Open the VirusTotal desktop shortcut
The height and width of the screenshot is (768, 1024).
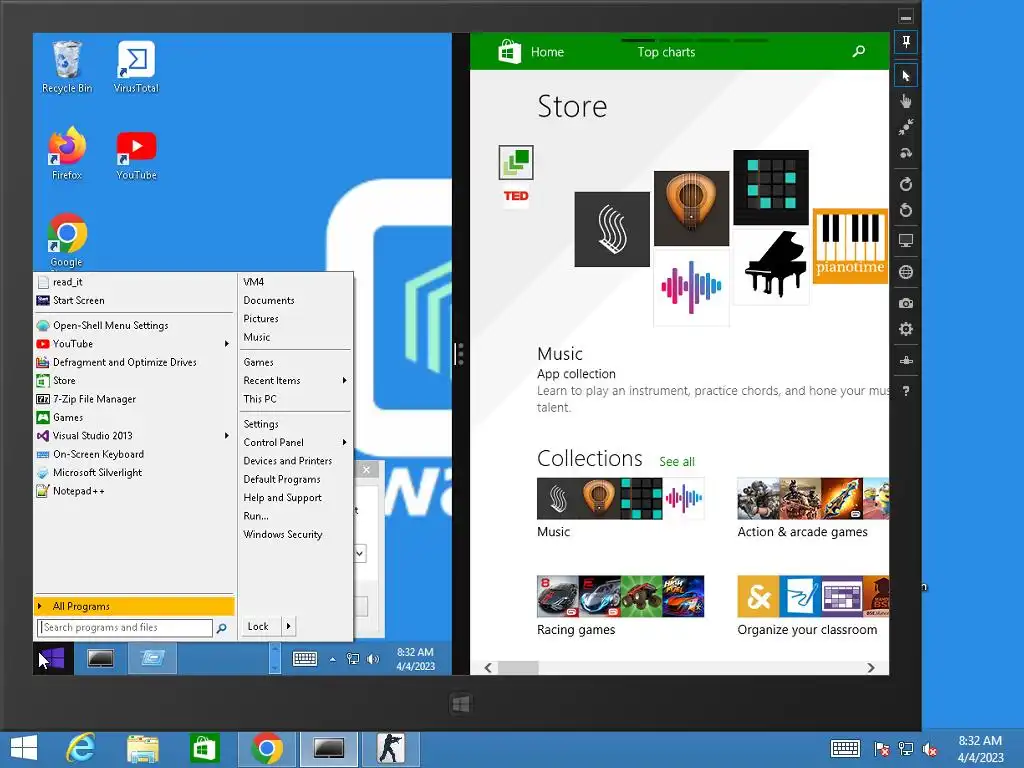tap(136, 67)
